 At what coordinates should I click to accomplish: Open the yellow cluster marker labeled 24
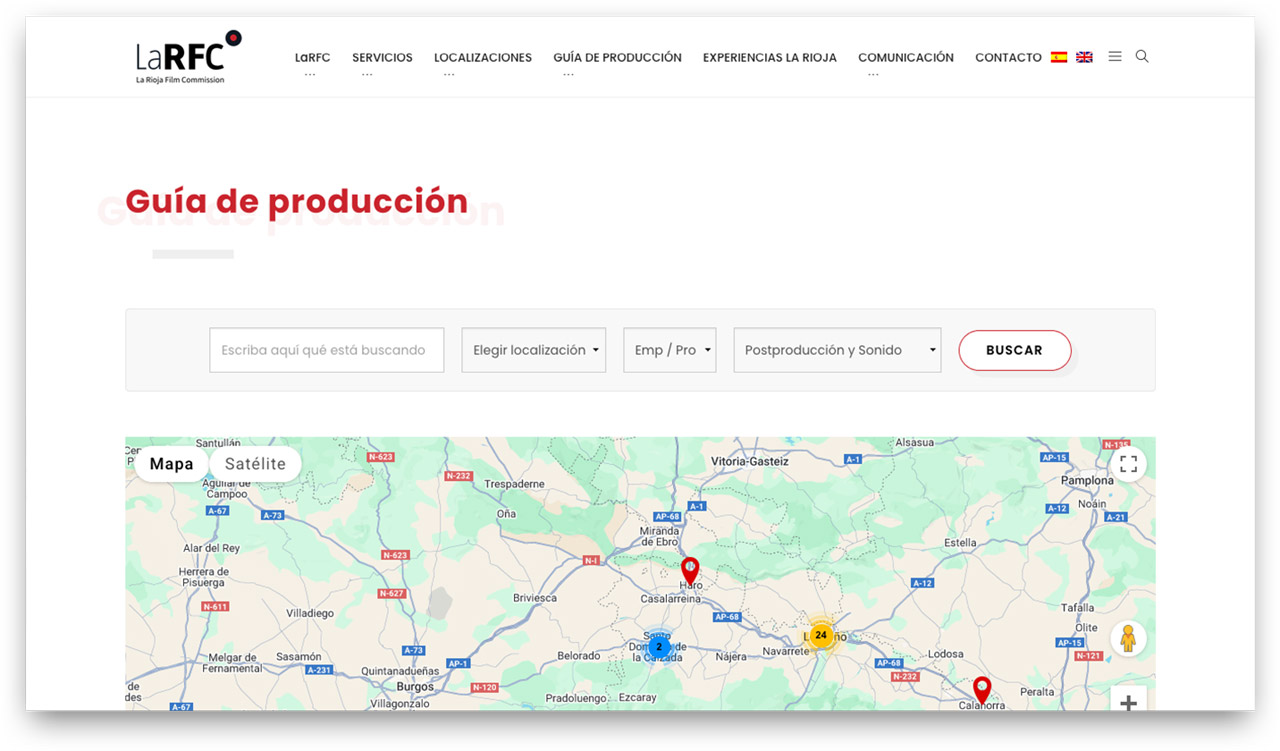point(821,635)
